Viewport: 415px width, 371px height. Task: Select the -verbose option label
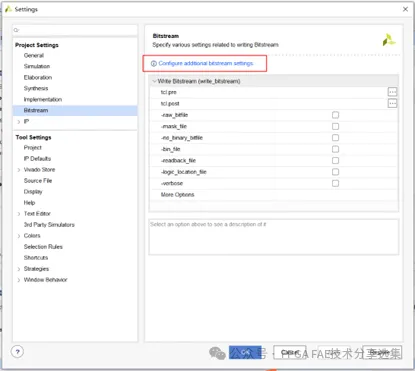[172, 183]
